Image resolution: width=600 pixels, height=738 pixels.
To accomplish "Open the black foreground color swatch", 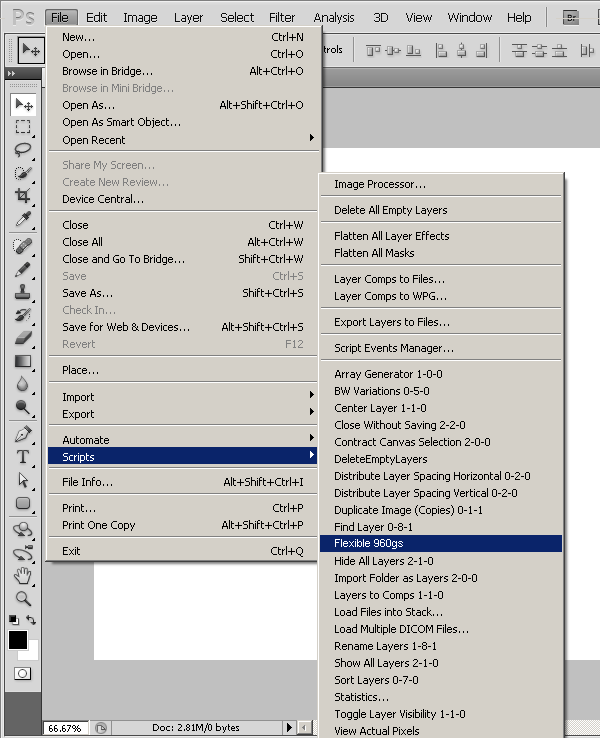I will pos(18,640).
